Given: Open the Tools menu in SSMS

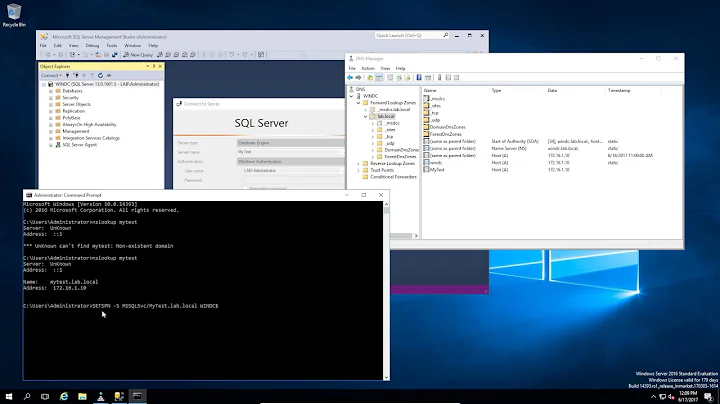Looking at the screenshot, I should point(112,45).
